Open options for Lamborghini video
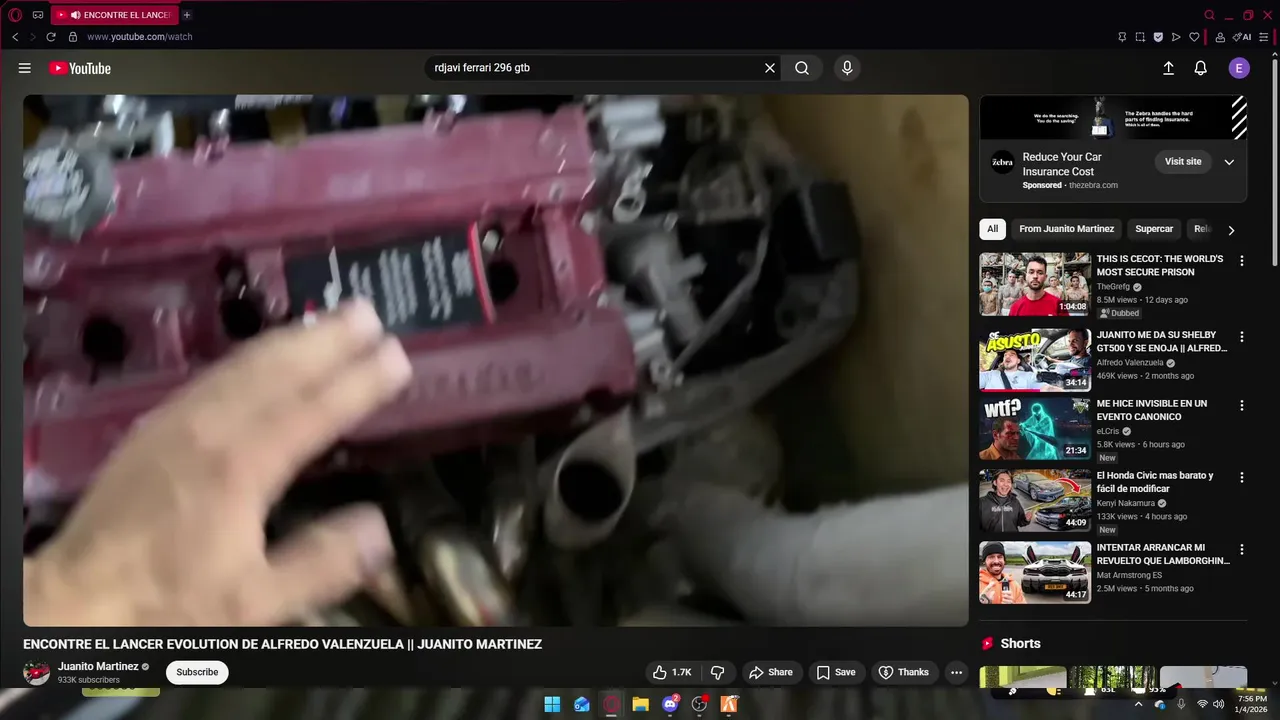Image resolution: width=1280 pixels, height=720 pixels. [1242, 550]
